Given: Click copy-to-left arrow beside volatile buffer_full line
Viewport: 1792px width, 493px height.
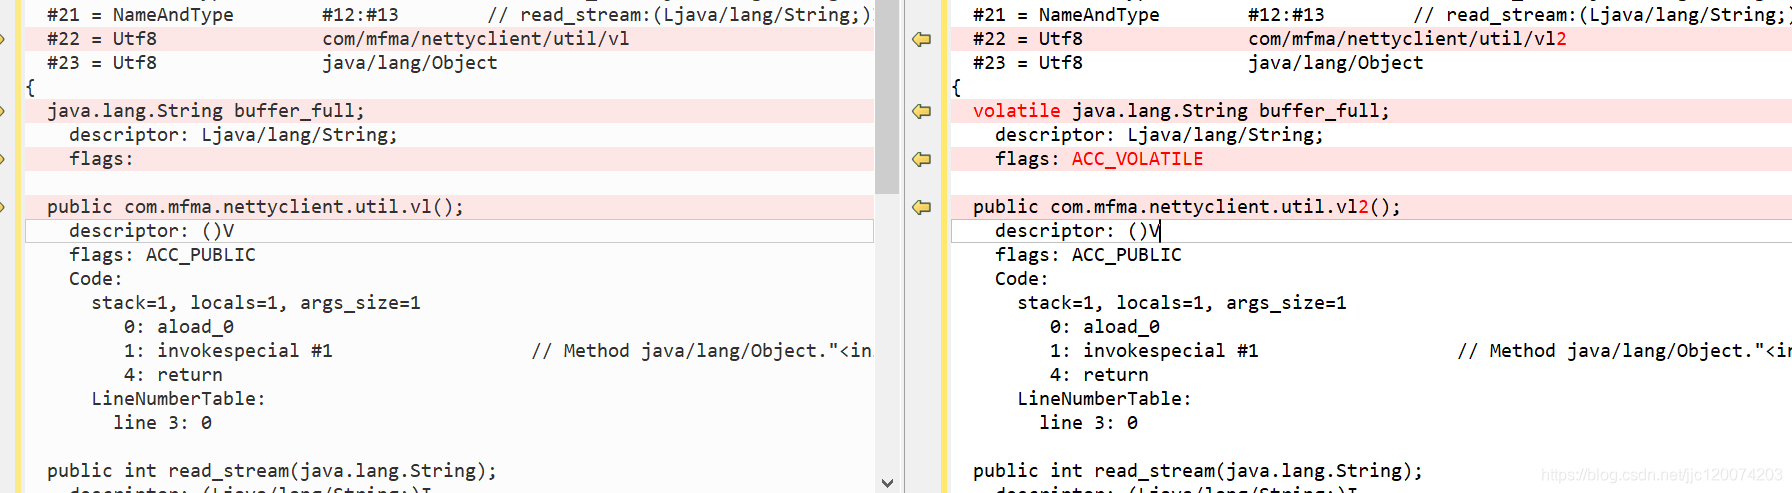Looking at the screenshot, I should click(x=921, y=111).
